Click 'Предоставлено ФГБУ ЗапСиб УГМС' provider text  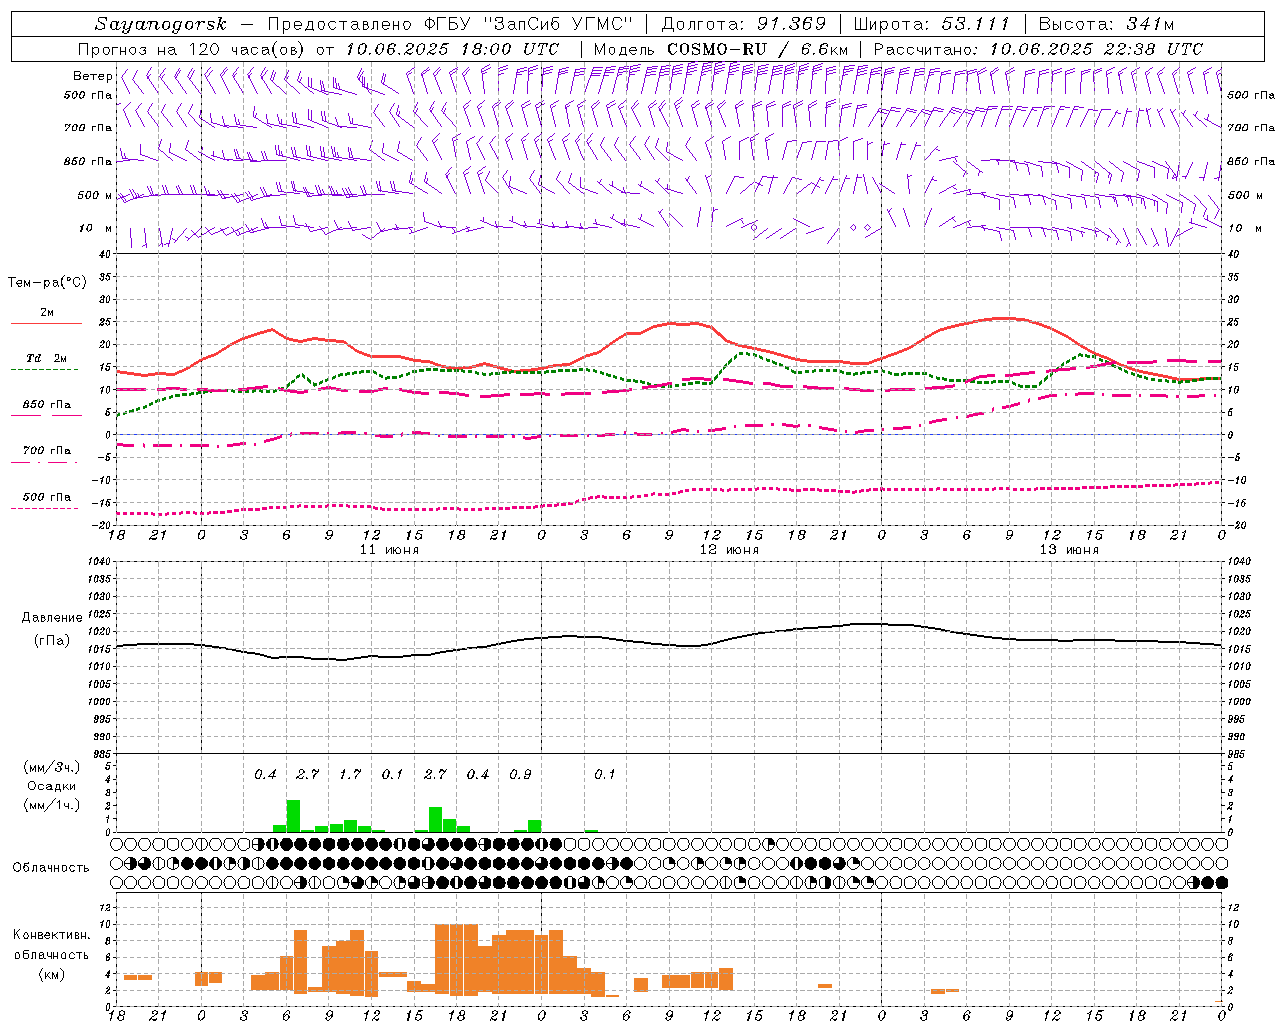click(x=450, y=24)
